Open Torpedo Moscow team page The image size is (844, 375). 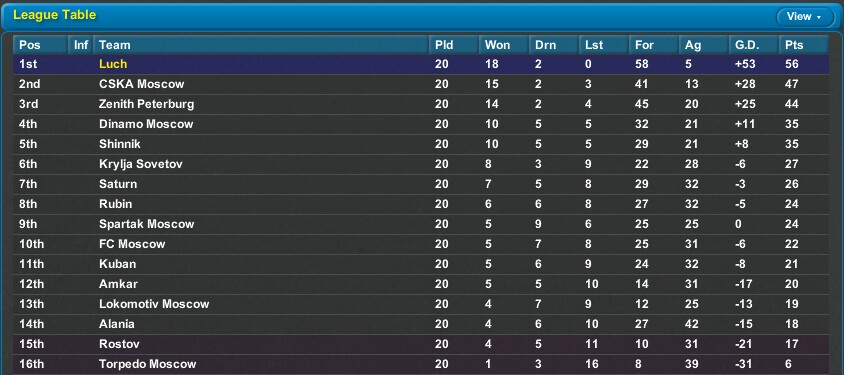(x=147, y=364)
